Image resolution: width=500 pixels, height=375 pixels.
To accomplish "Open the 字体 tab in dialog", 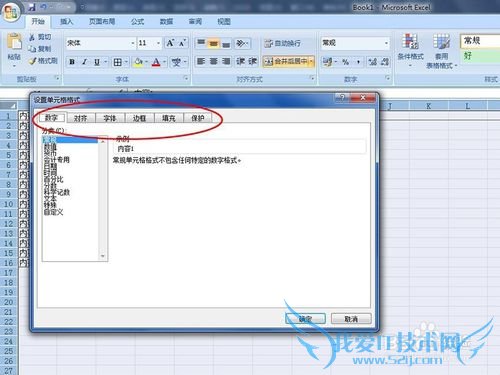I will pos(110,118).
